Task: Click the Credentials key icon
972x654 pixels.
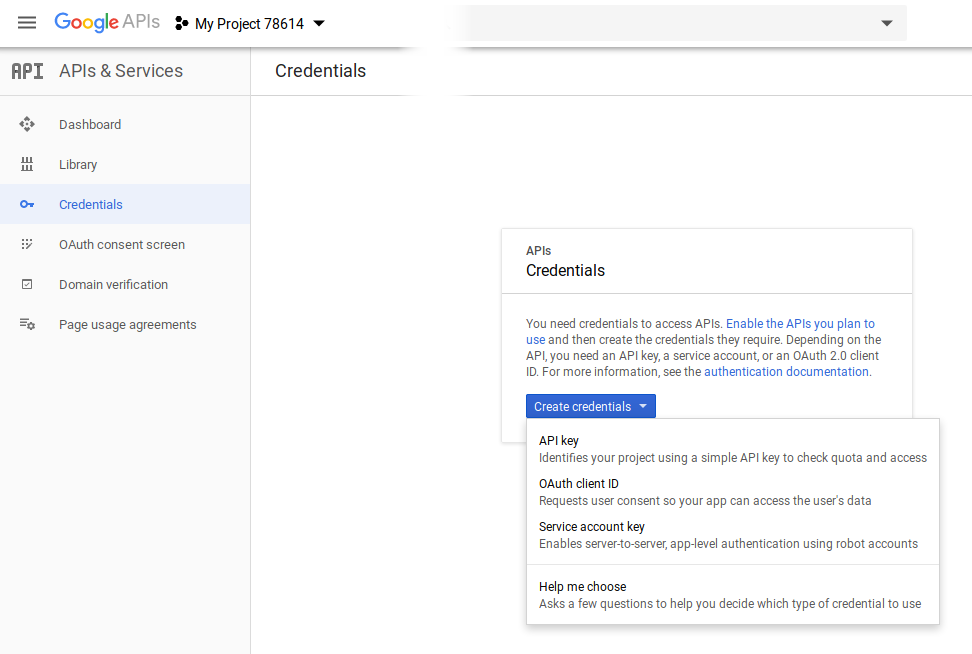Action: [x=27, y=205]
